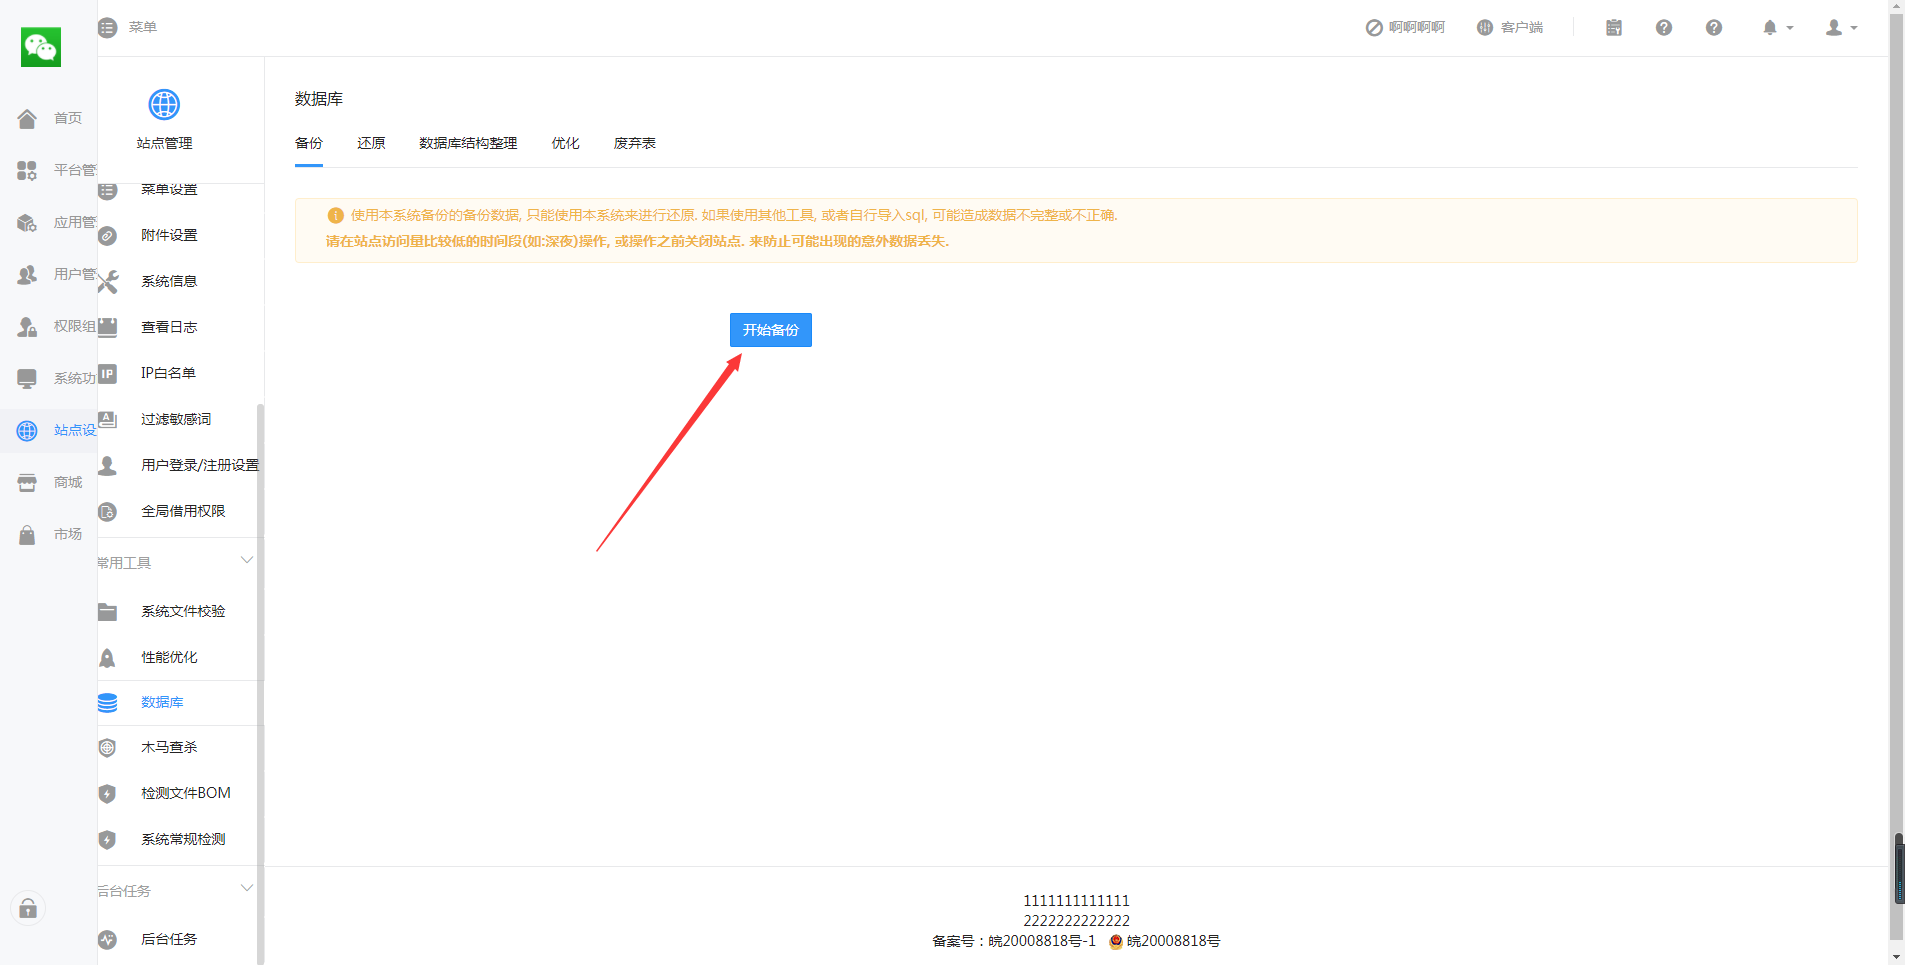Select site settings globe icon in sidebar
The height and width of the screenshot is (965, 1905).
[27, 430]
